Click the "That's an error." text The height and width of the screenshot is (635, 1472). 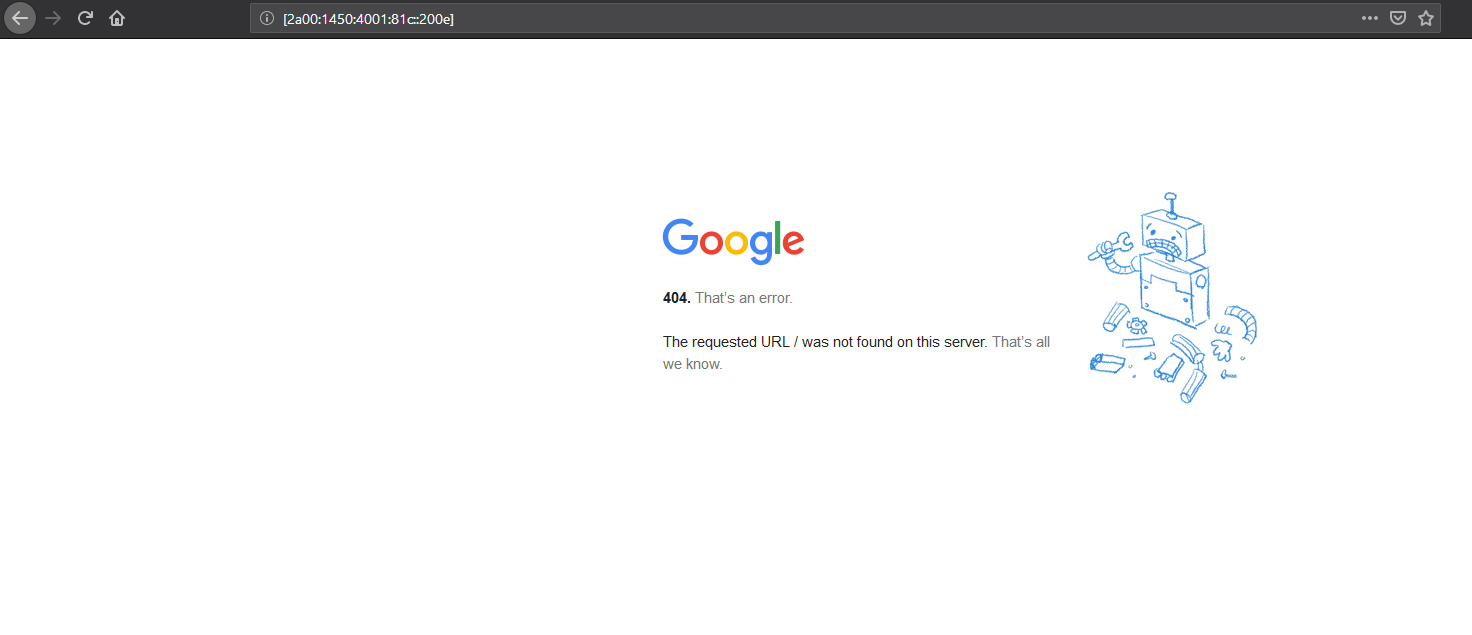(x=743, y=298)
